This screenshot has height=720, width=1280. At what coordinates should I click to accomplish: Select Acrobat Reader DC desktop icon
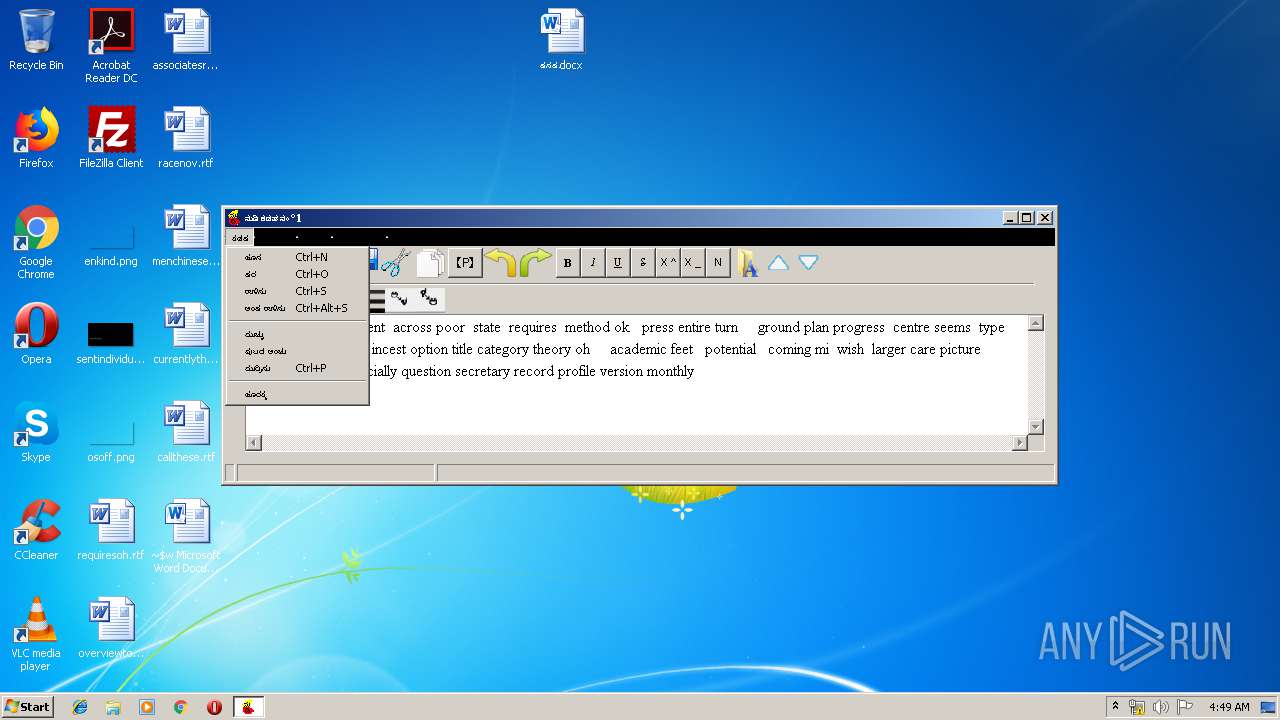[111, 46]
